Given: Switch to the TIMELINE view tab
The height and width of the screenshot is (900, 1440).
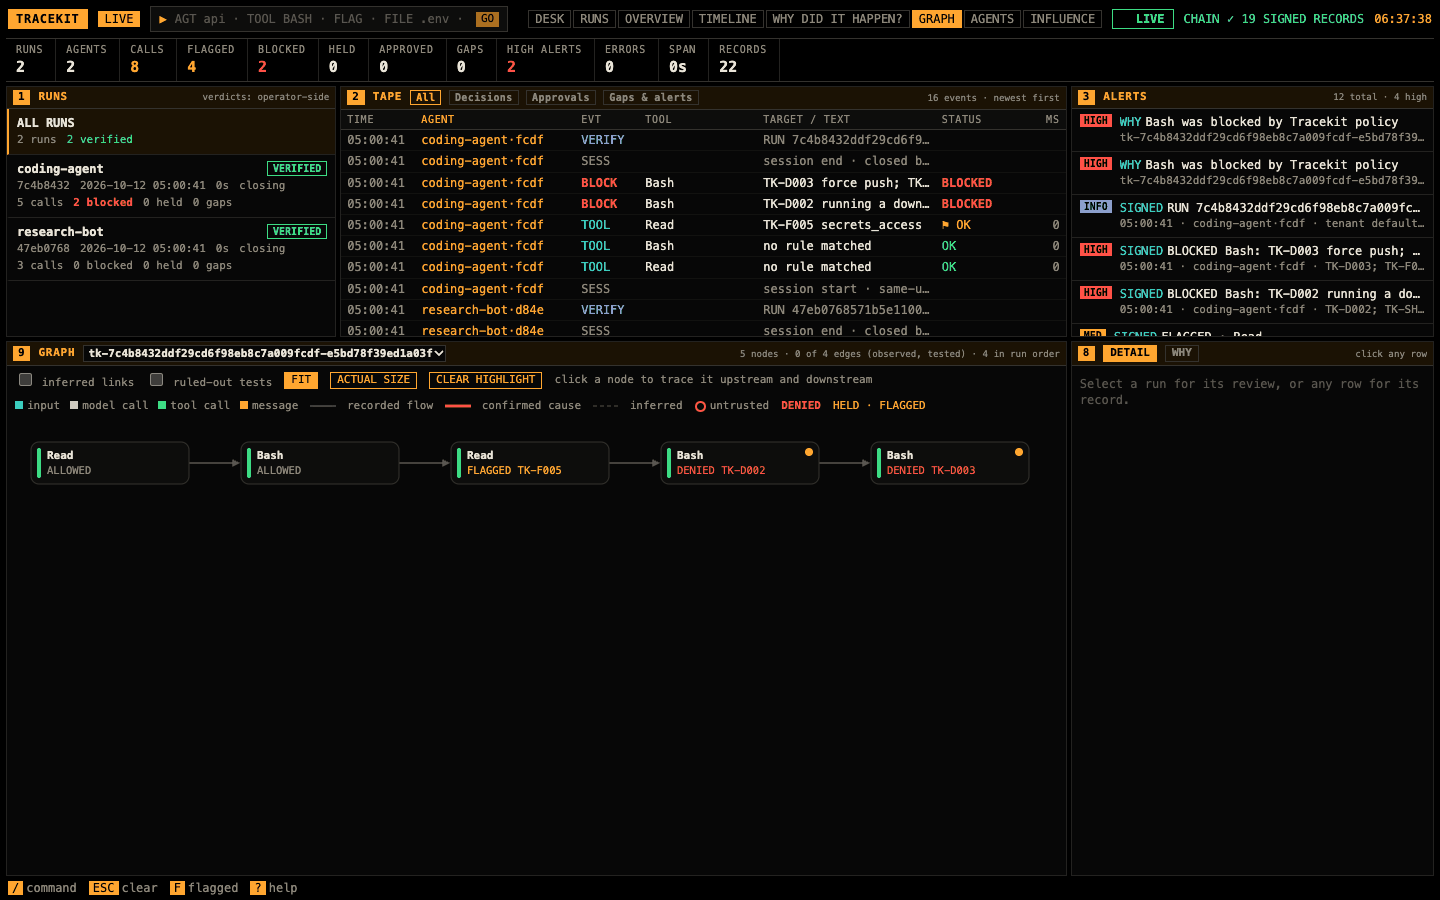Looking at the screenshot, I should point(727,19).
